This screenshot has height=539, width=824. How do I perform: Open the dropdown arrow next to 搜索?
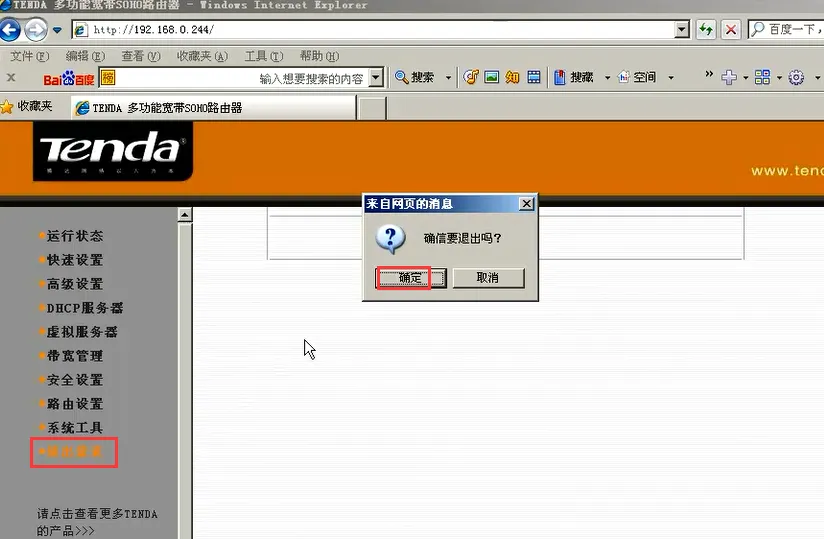(448, 78)
